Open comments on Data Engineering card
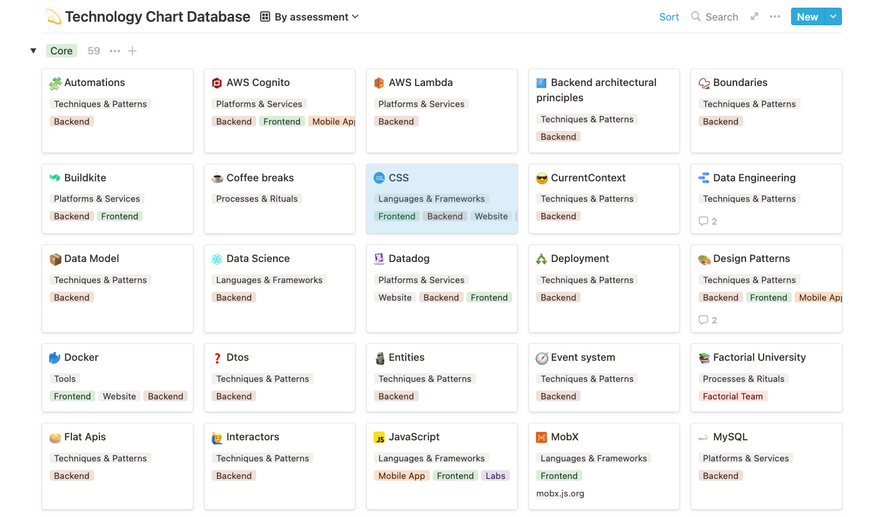The image size is (870, 517). point(707,221)
